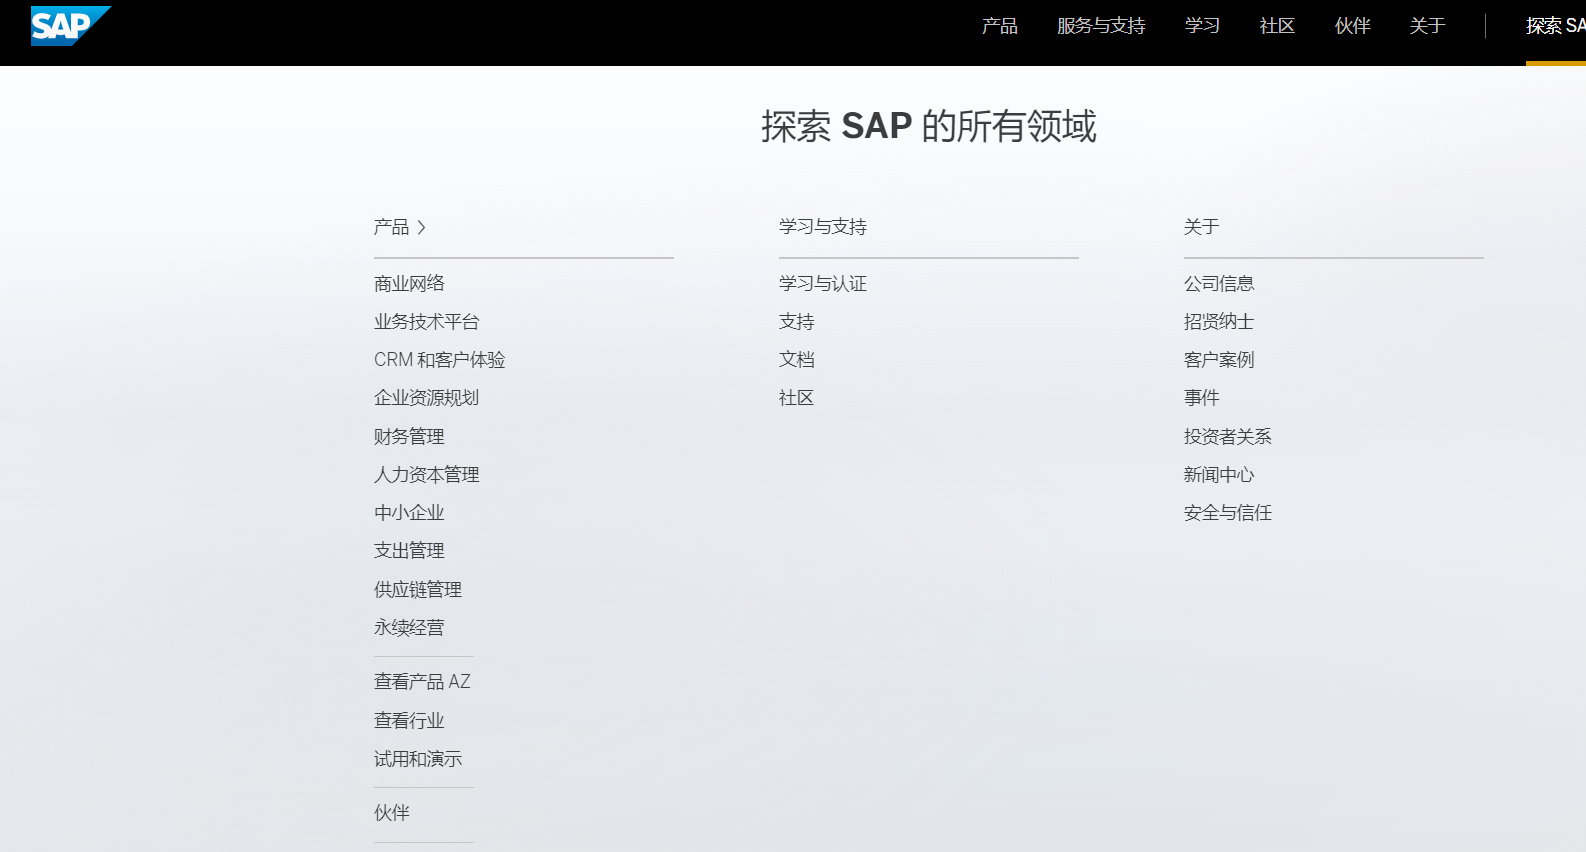Click the 事件 link

tap(1202, 398)
